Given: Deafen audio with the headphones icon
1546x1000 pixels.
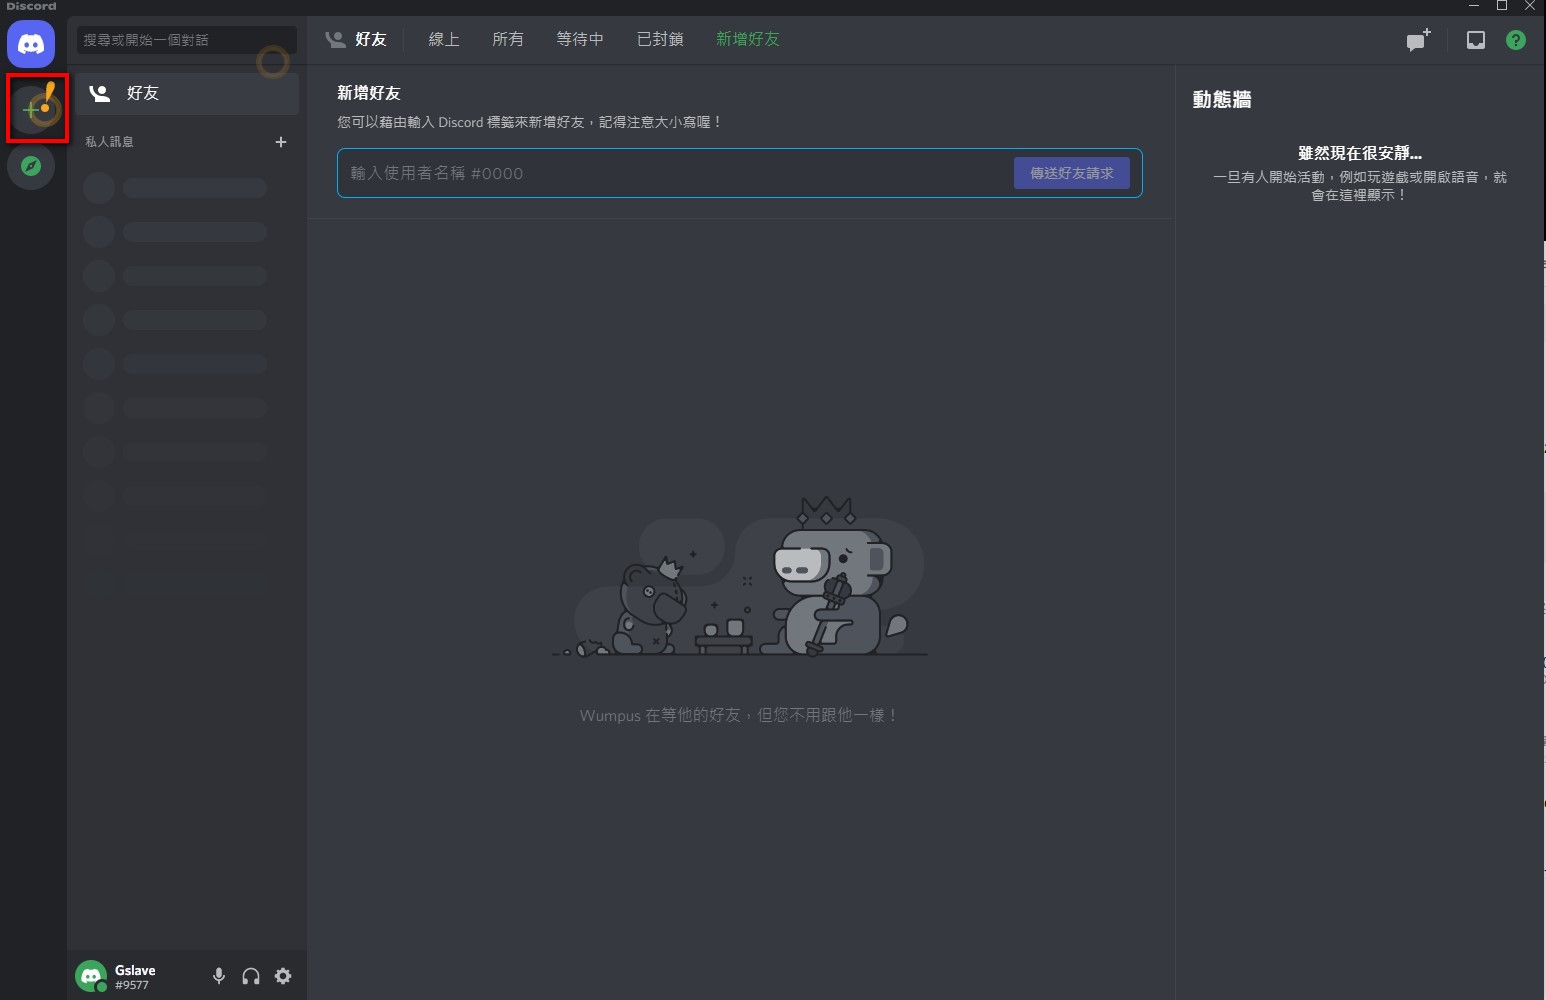Looking at the screenshot, I should 251,976.
